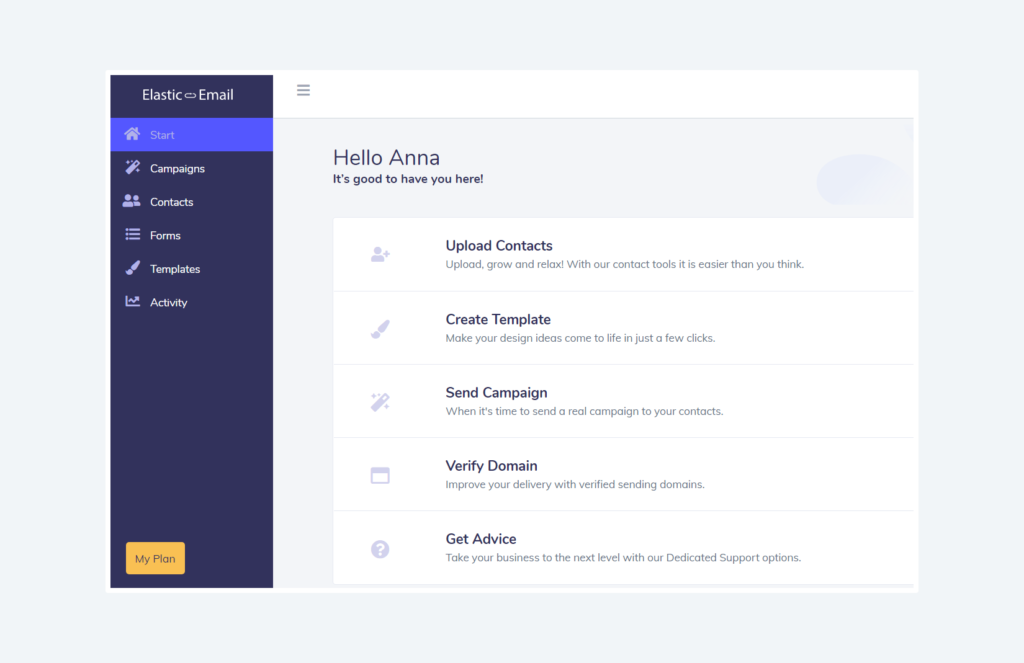This screenshot has width=1024, height=663.
Task: Click the chart icon beside Activity
Action: pos(132,302)
